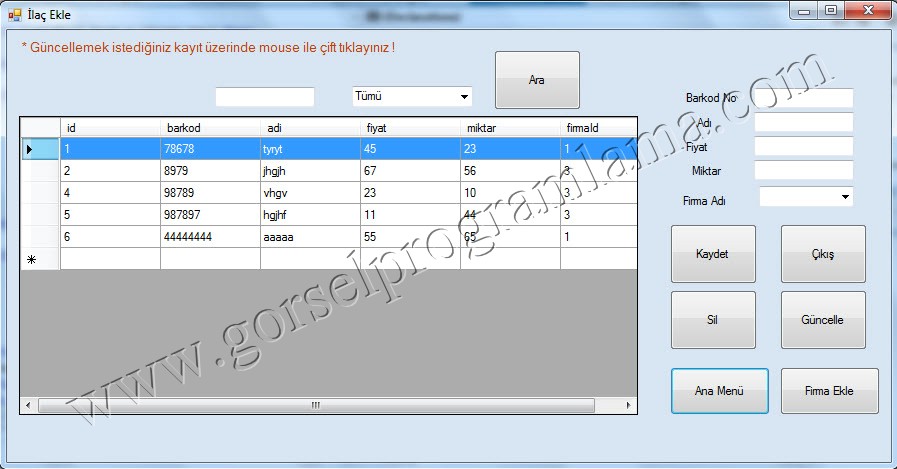Image resolution: width=897 pixels, height=469 pixels.
Task: Focus the Barkod No input field
Action: [803, 98]
